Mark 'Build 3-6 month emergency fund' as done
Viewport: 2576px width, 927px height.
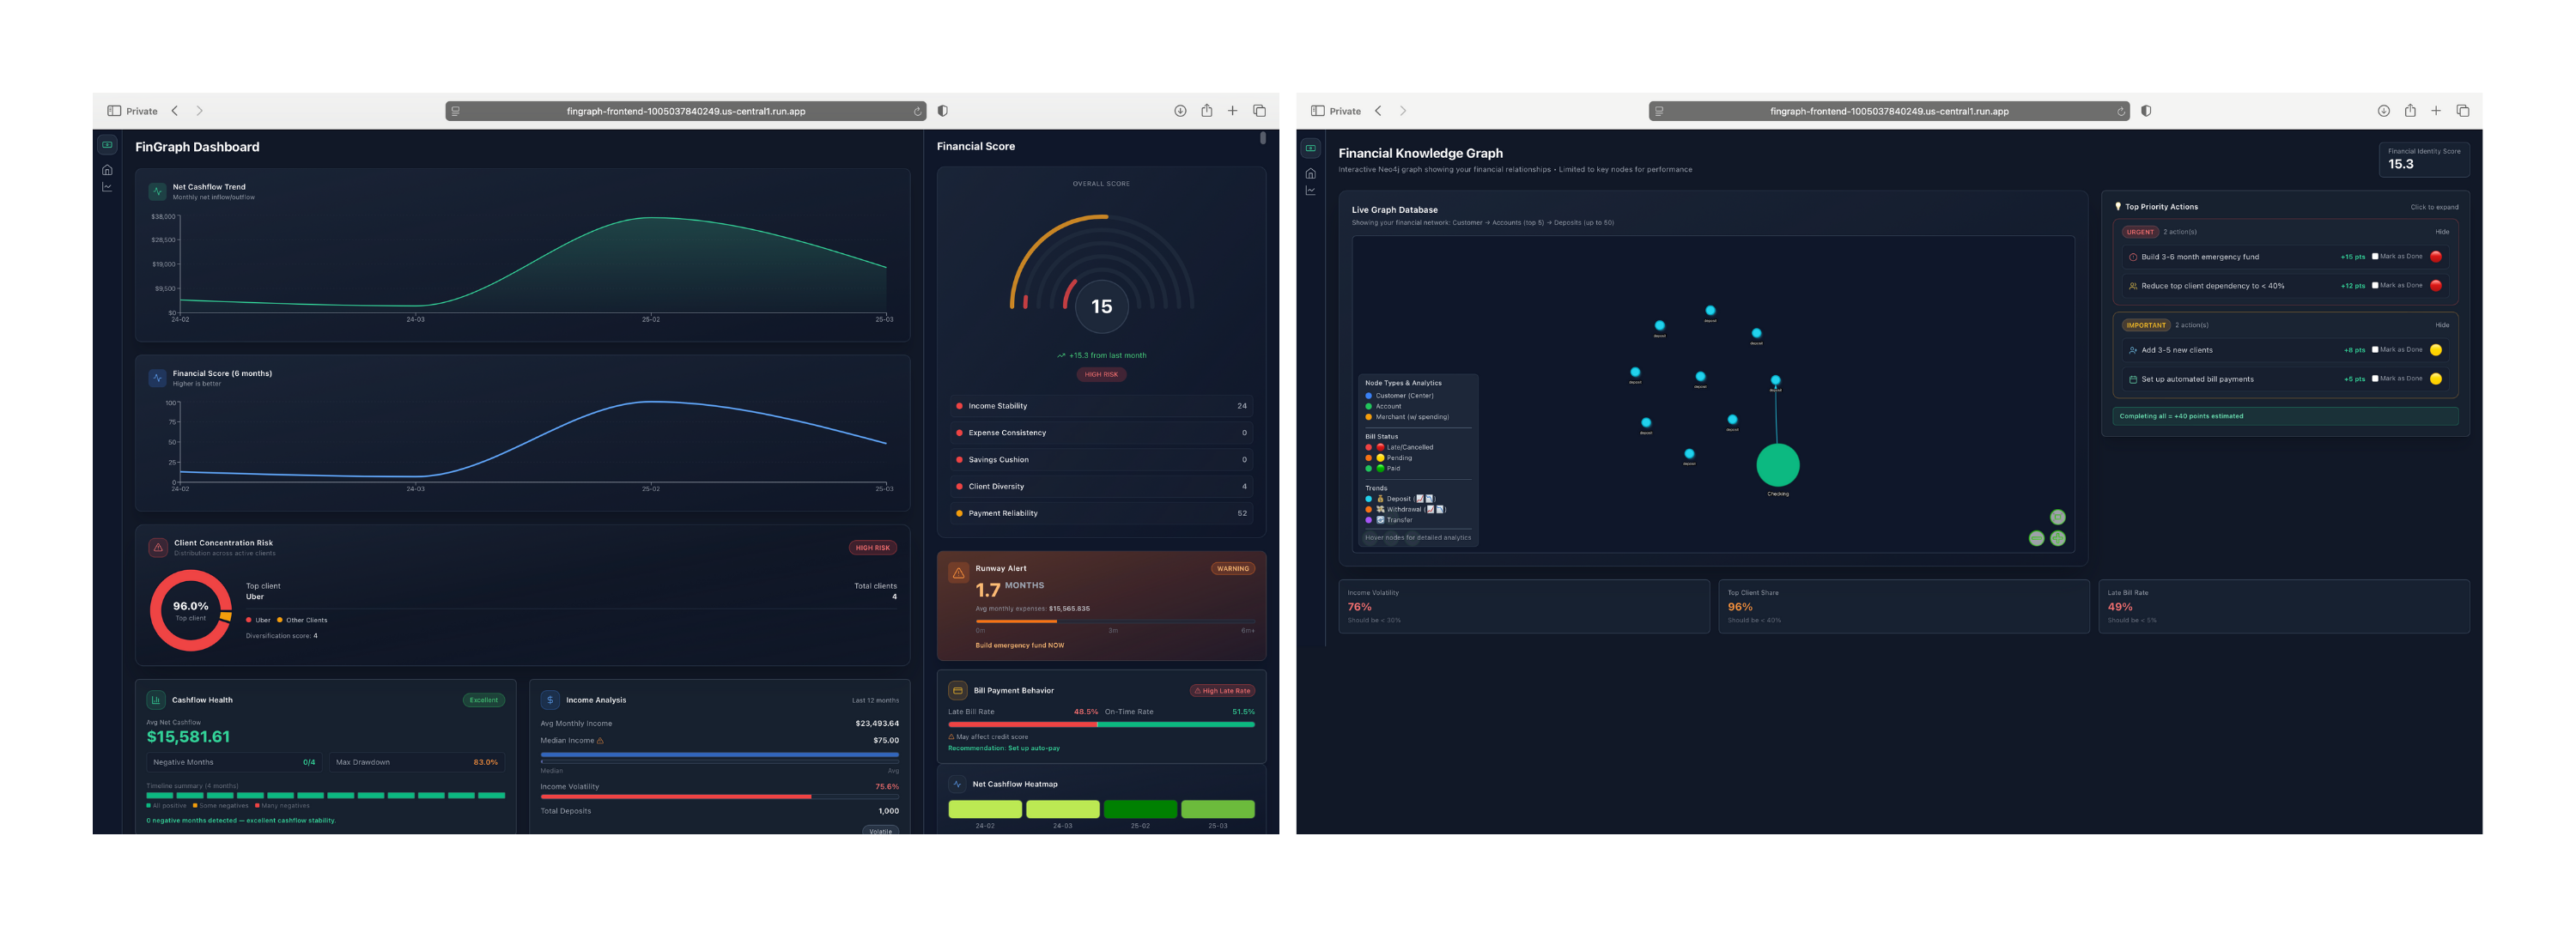coord(2375,257)
